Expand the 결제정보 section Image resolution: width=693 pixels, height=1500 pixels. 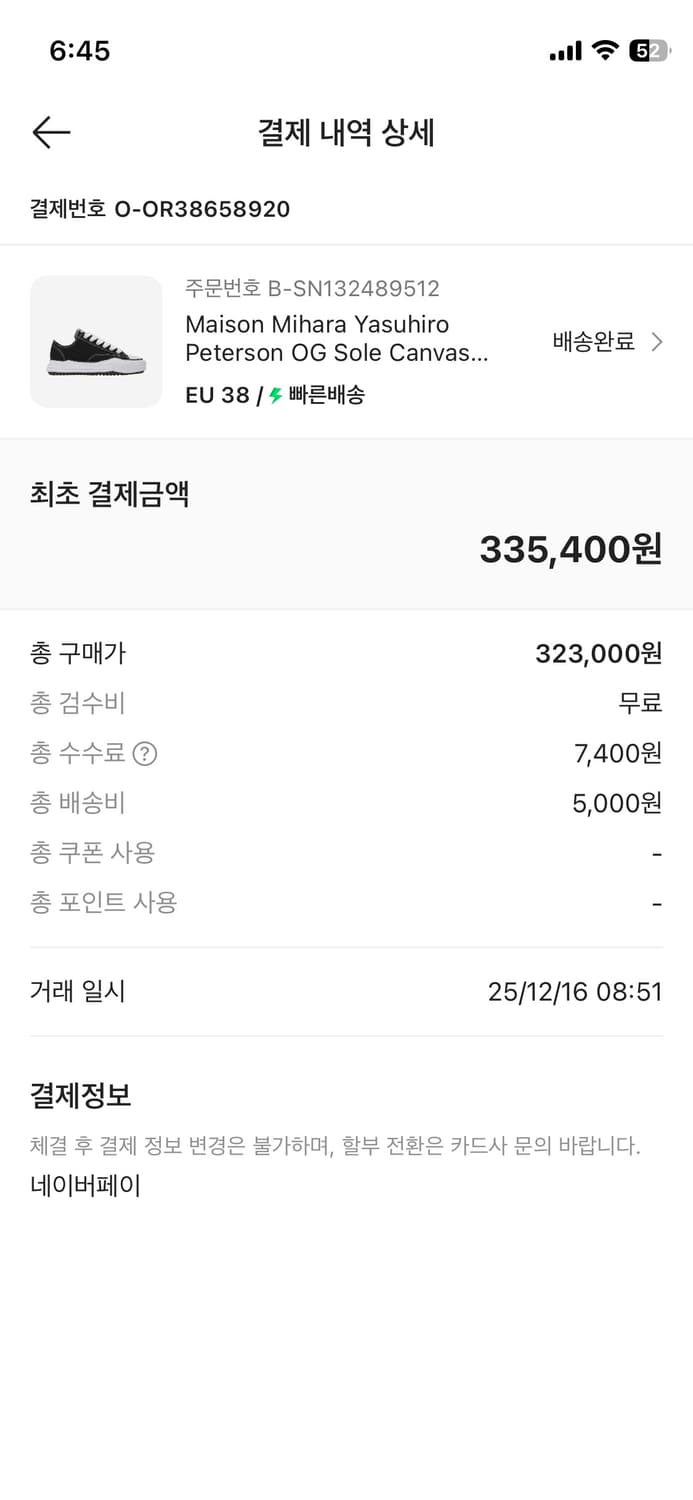pos(78,1095)
